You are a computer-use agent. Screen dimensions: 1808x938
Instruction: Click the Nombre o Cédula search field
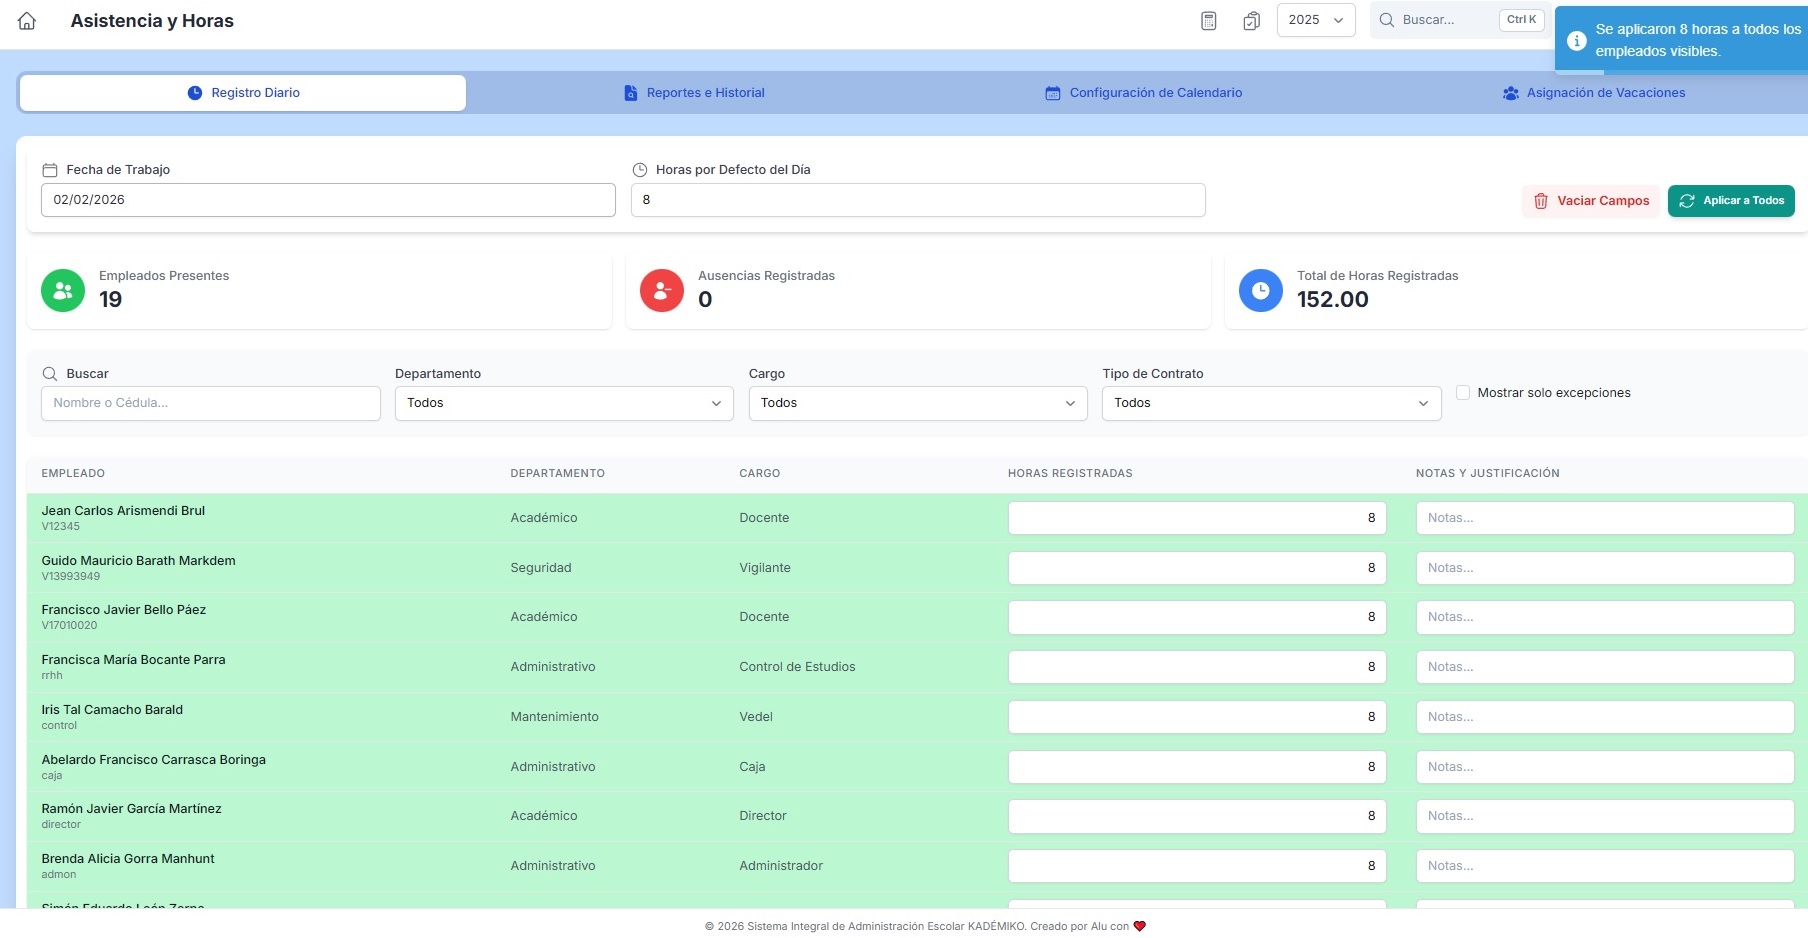pyautogui.click(x=211, y=403)
